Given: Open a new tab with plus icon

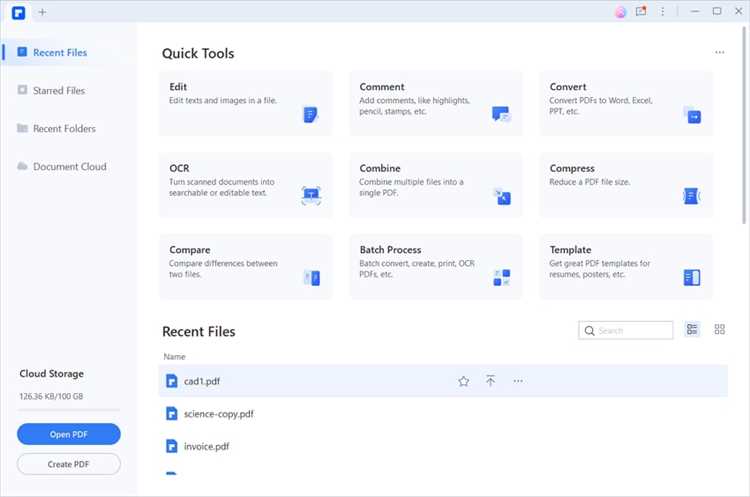Looking at the screenshot, I should (42, 12).
